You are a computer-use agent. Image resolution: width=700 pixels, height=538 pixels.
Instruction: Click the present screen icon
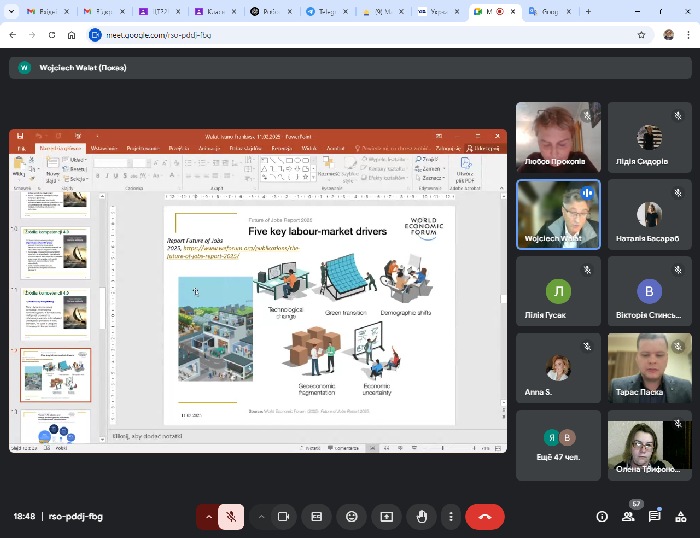tap(386, 517)
